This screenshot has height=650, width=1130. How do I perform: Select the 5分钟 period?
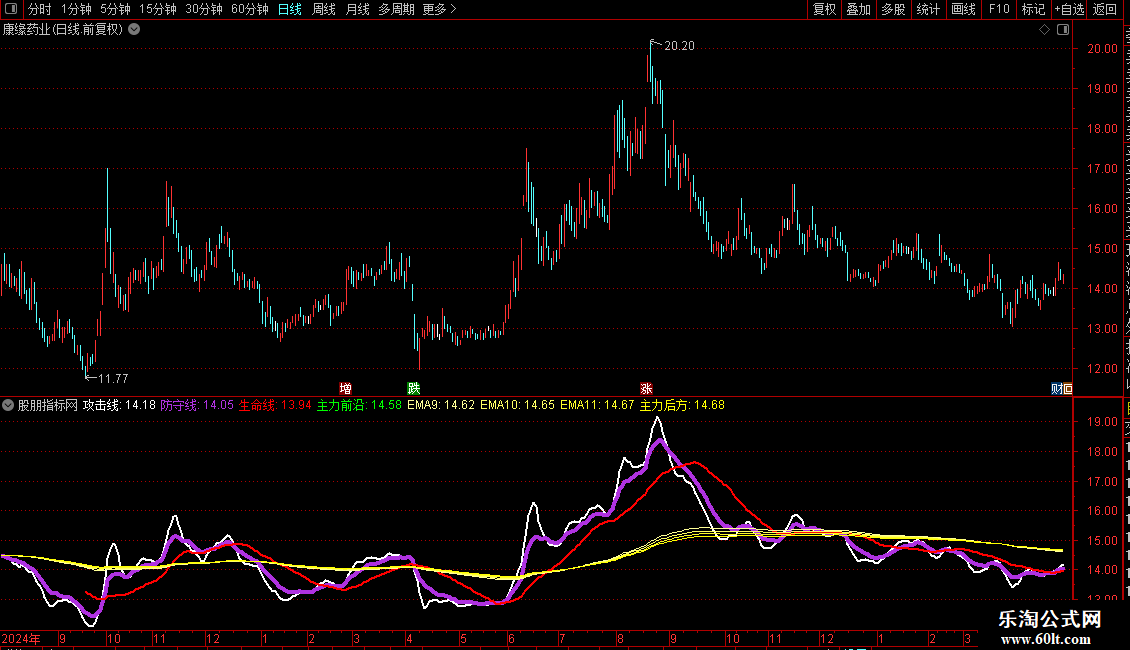click(x=115, y=9)
